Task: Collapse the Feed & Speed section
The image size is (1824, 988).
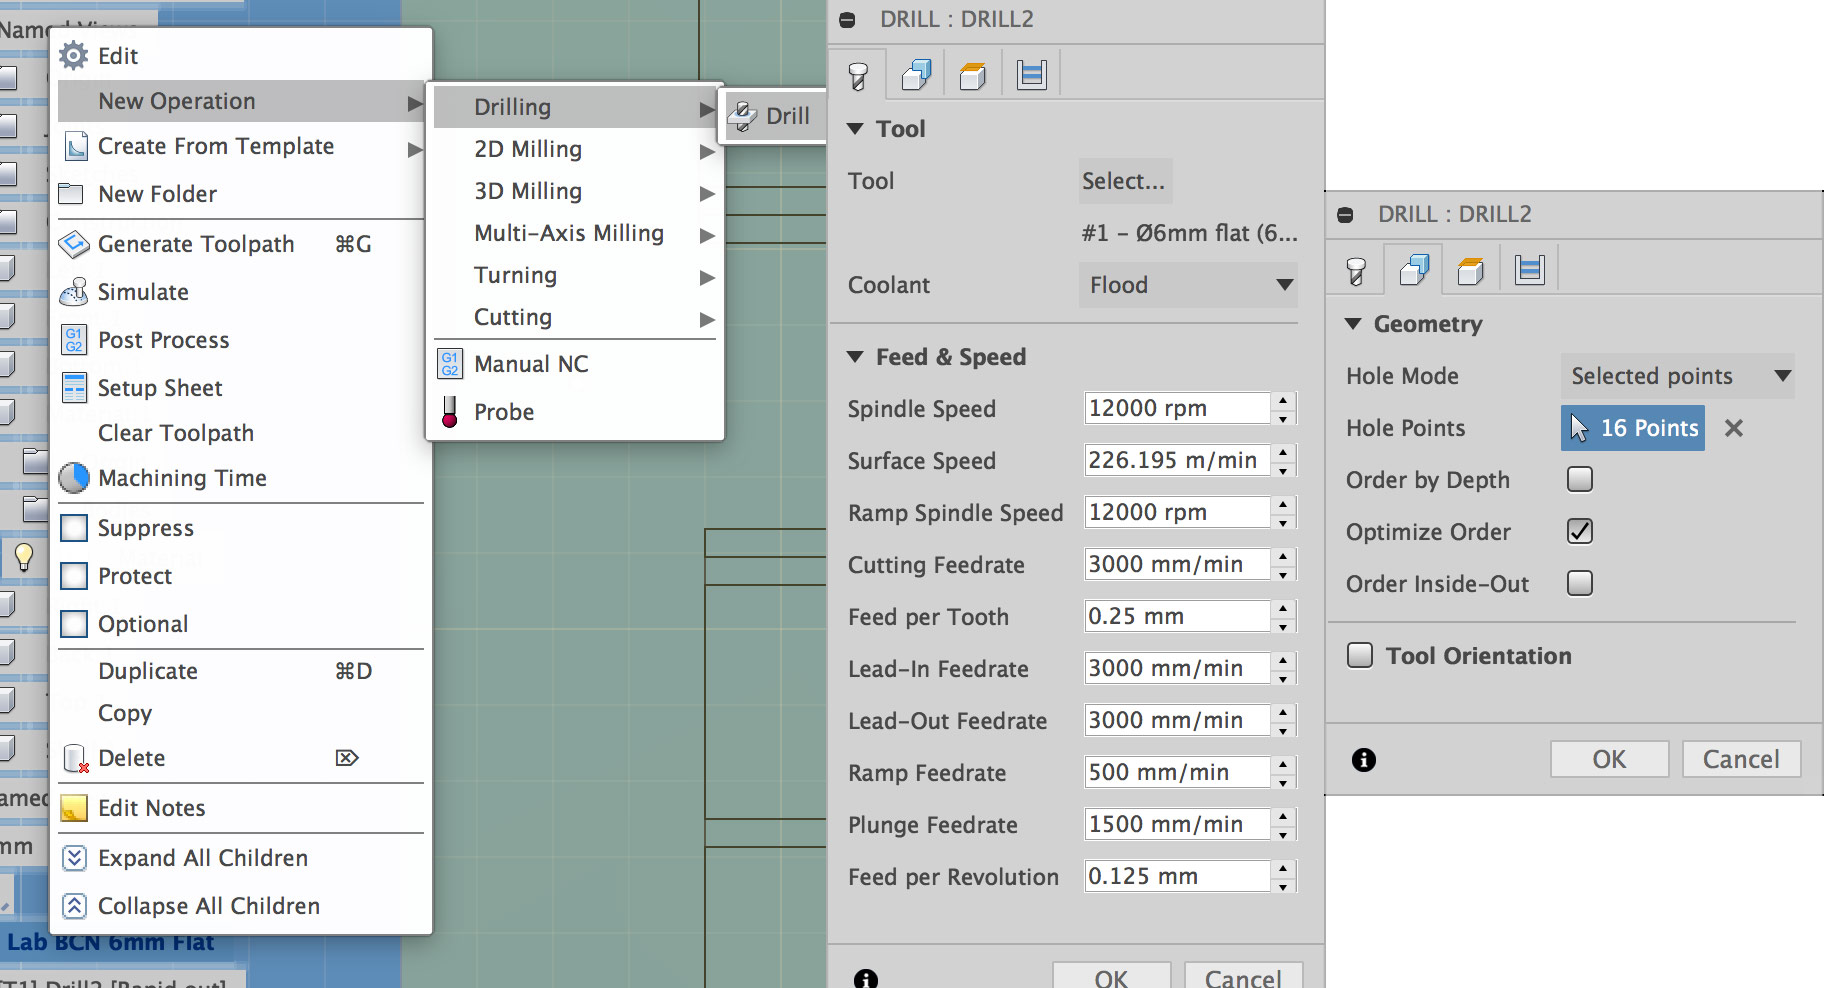Action: point(856,356)
